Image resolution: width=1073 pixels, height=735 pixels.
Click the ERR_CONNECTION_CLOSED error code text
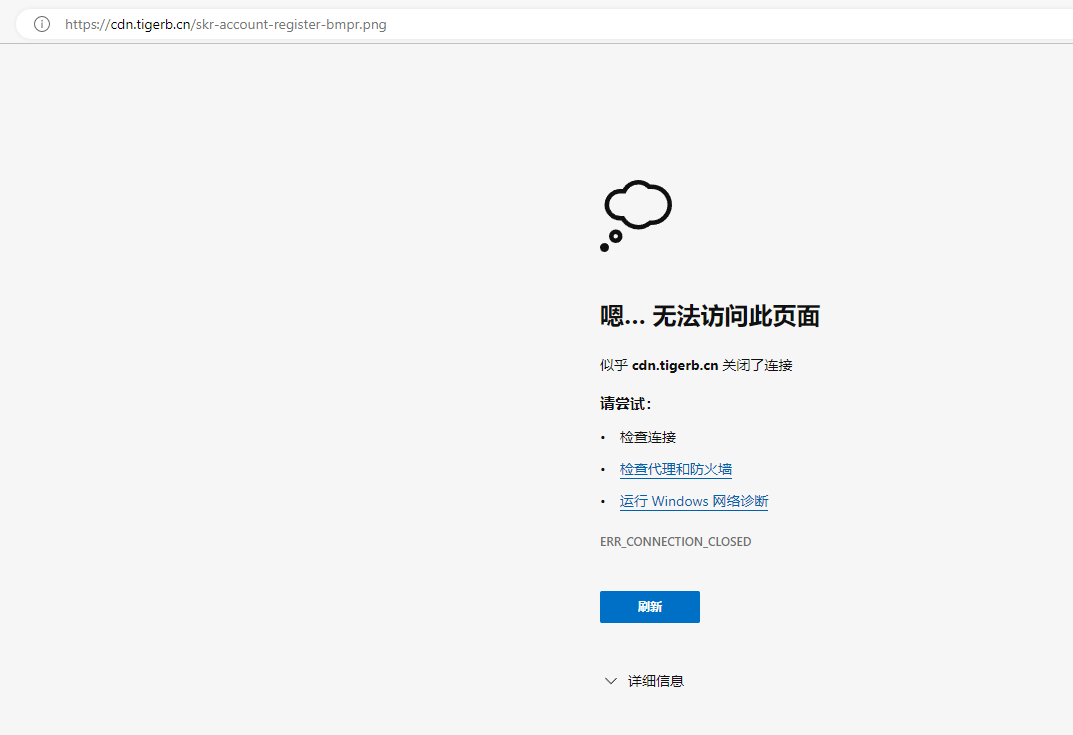point(675,541)
